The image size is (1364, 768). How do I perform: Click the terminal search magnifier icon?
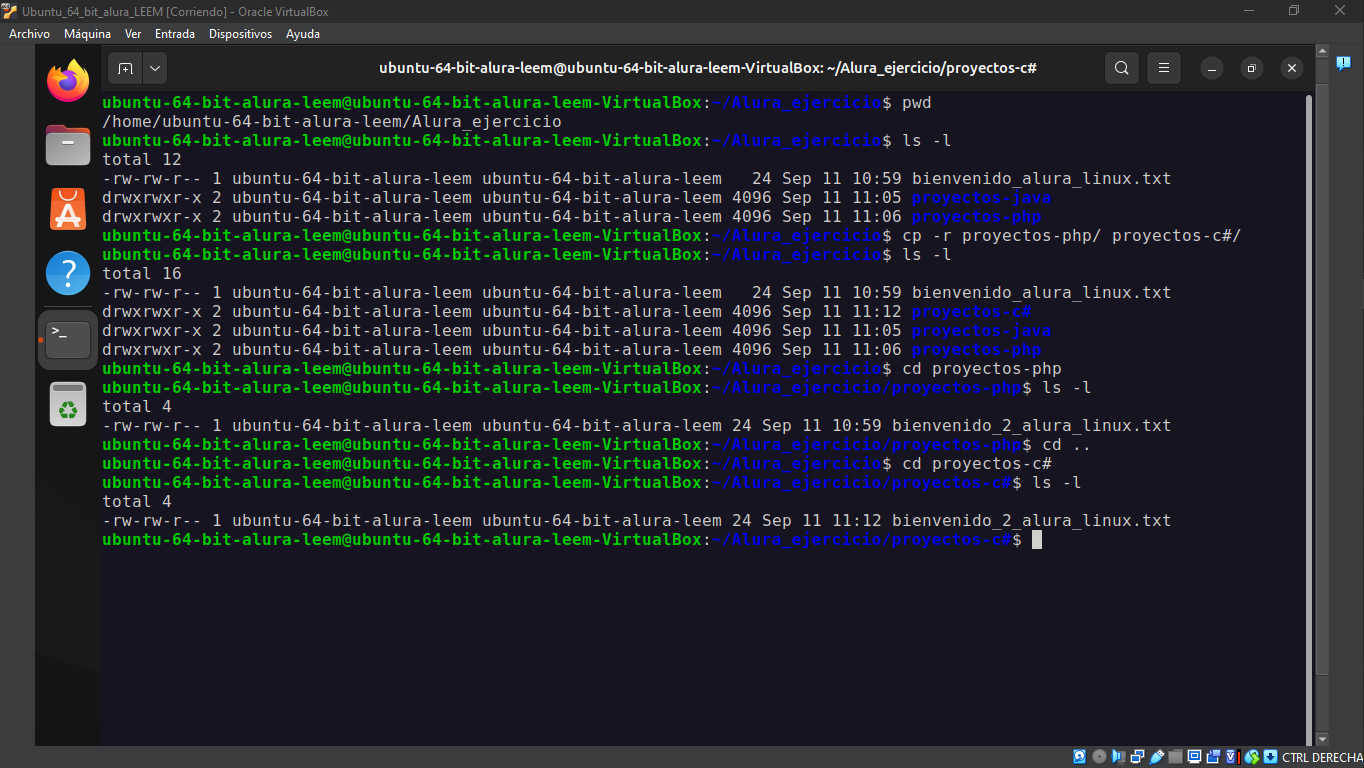point(1122,68)
